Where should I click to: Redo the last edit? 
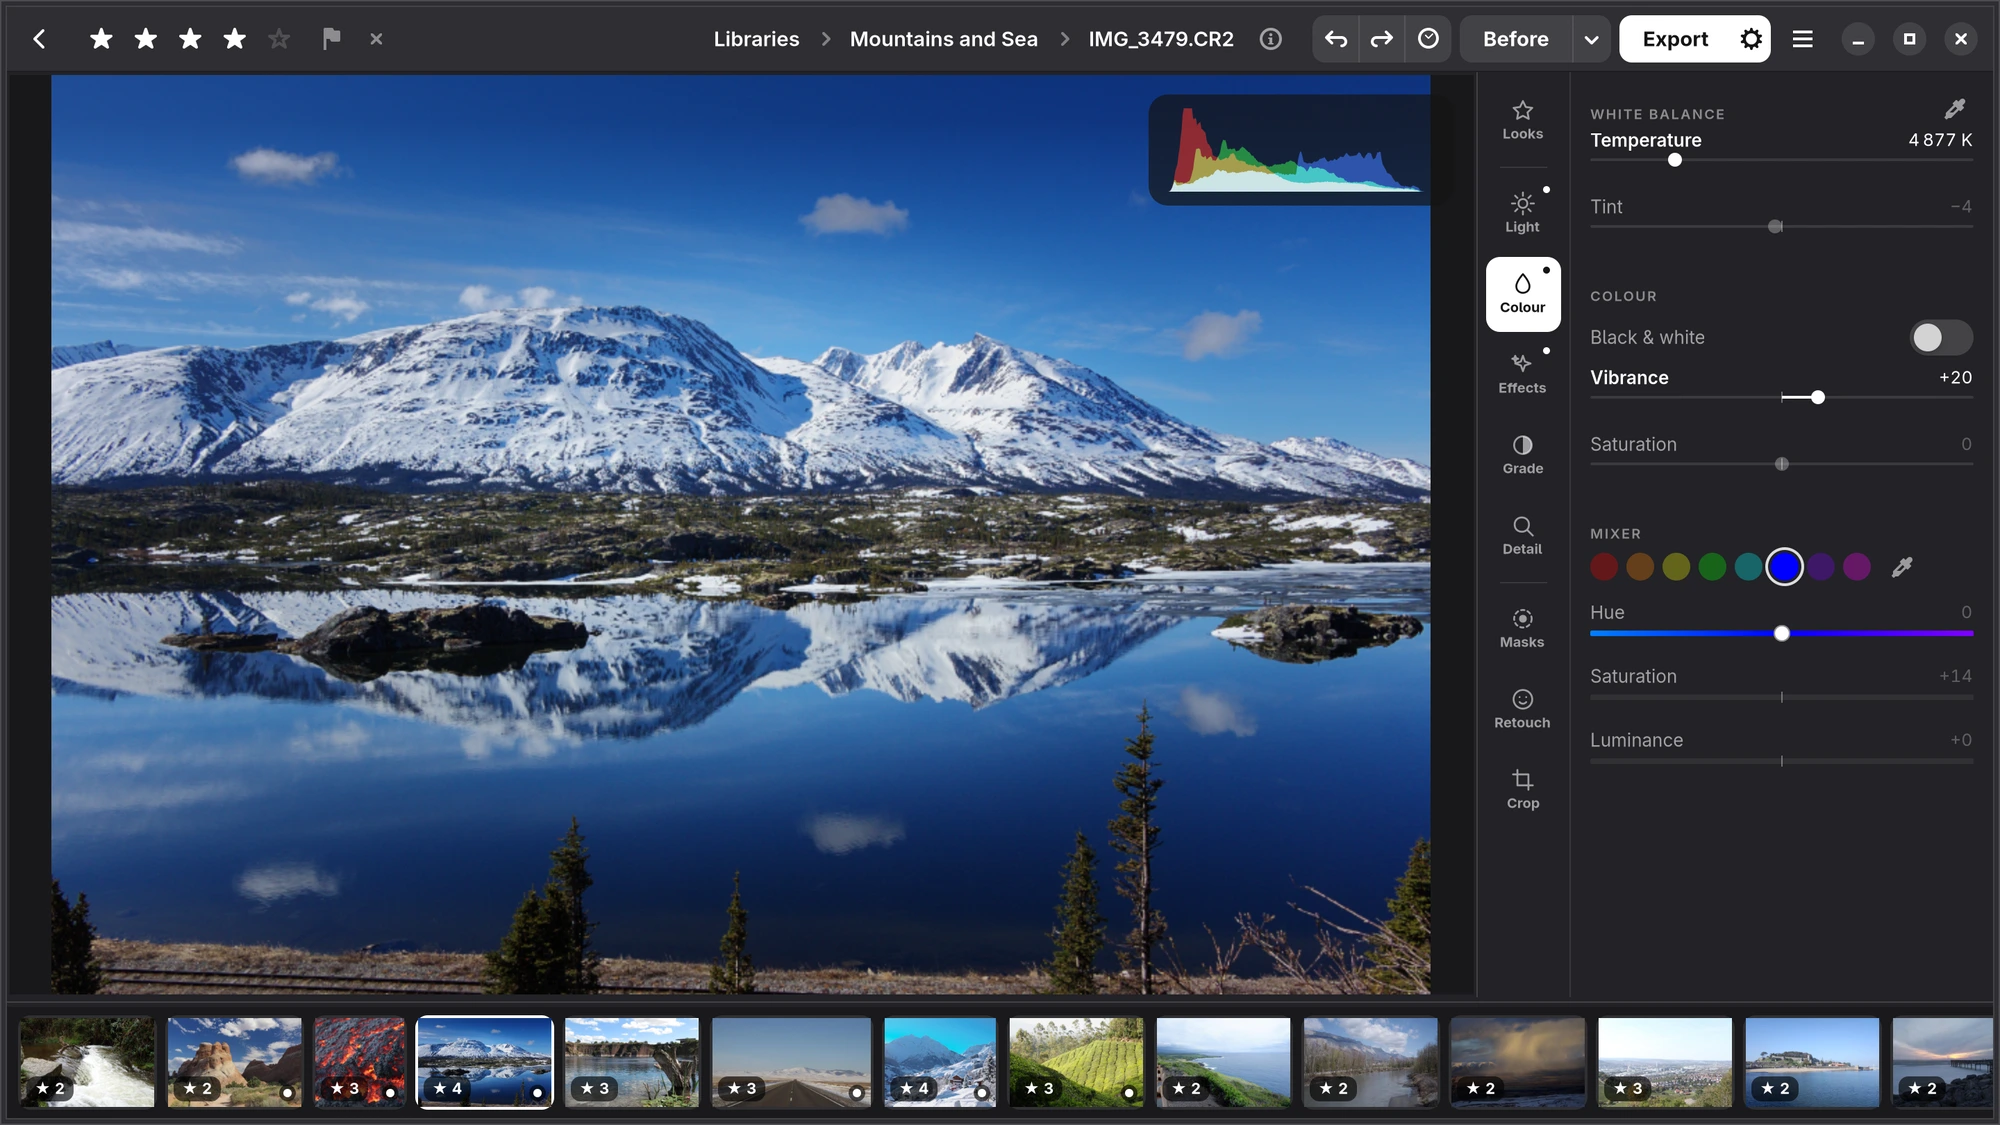click(1381, 39)
